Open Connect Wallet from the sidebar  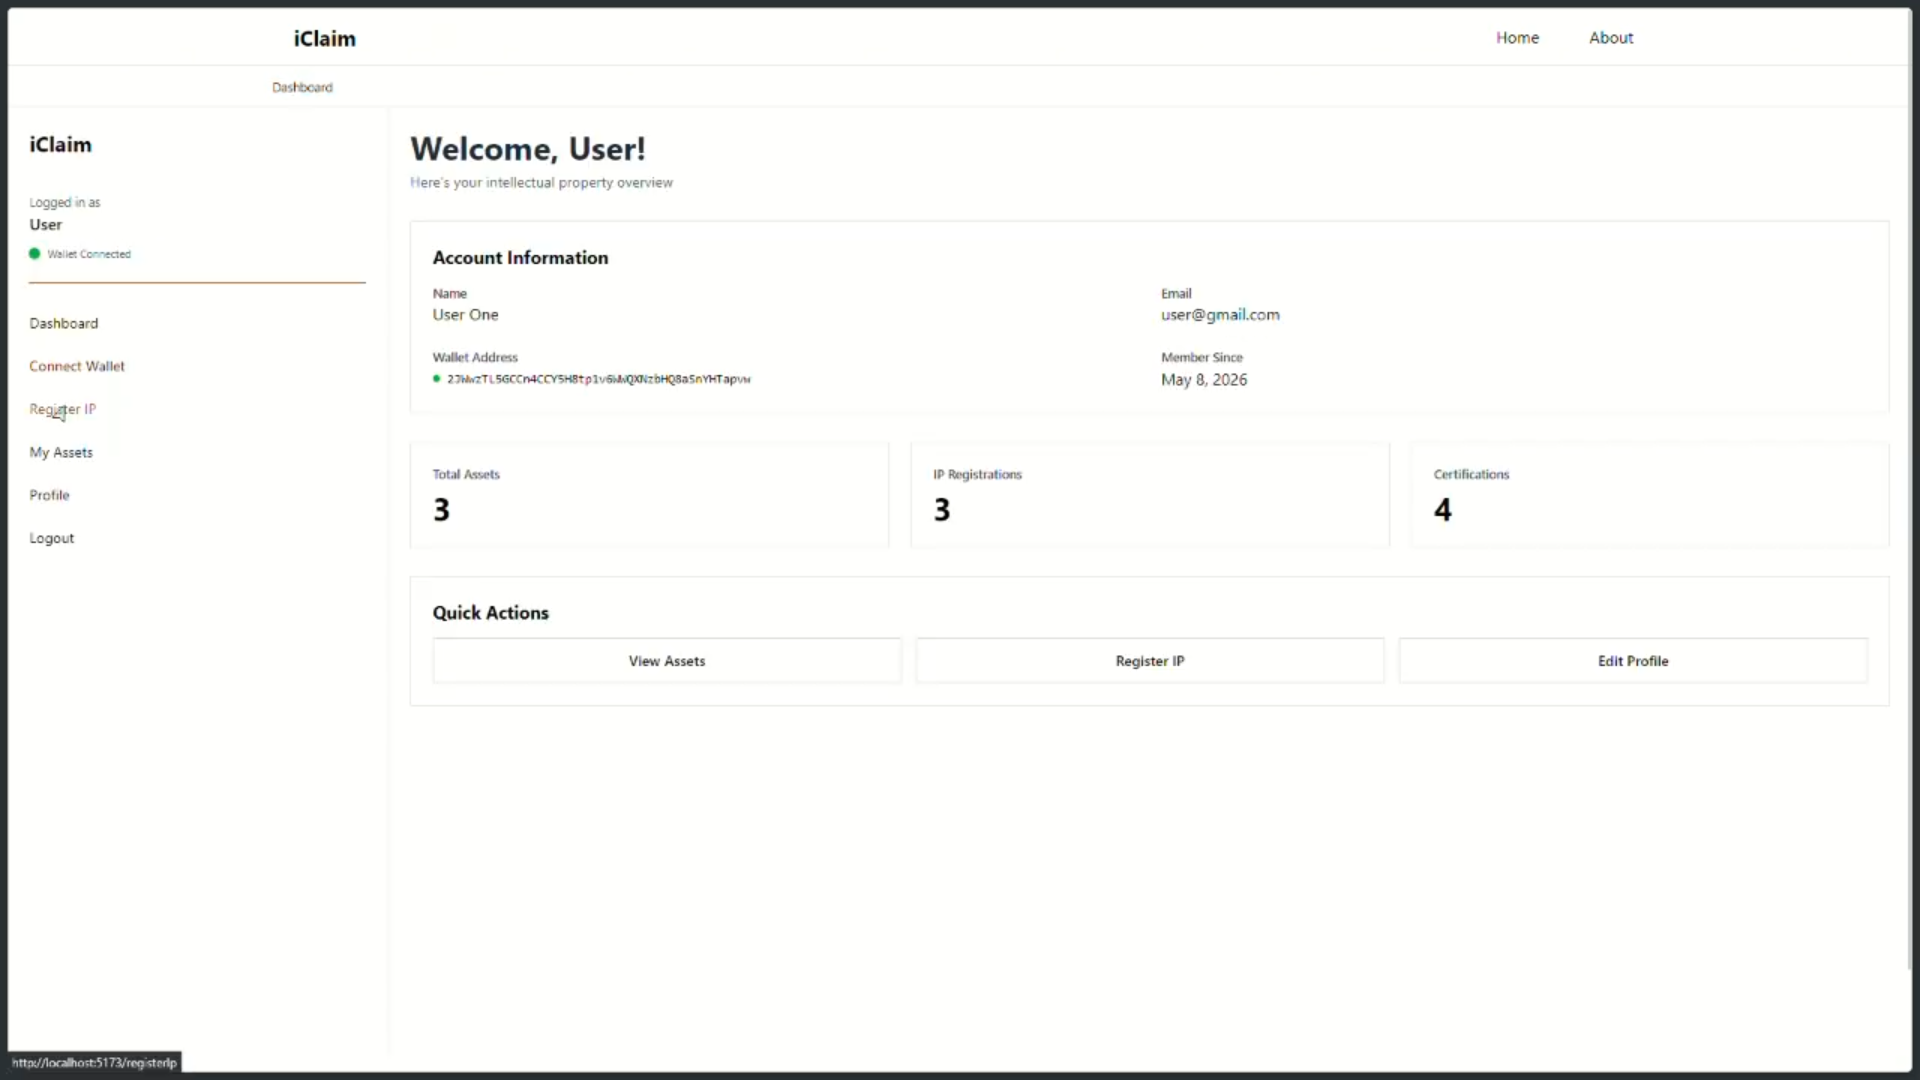[77, 367]
